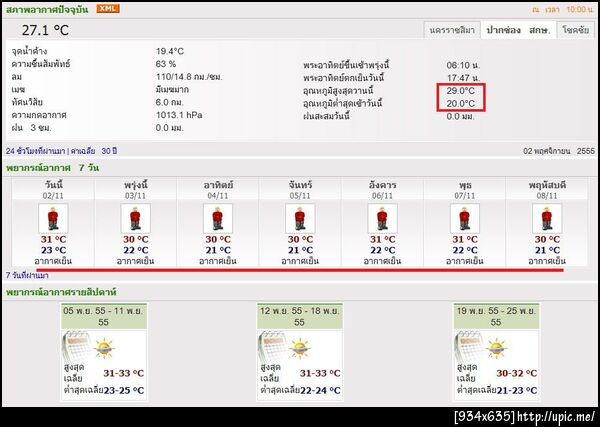Click the อังคาร 06/11 column header
This screenshot has height=427, width=600.
(382, 190)
